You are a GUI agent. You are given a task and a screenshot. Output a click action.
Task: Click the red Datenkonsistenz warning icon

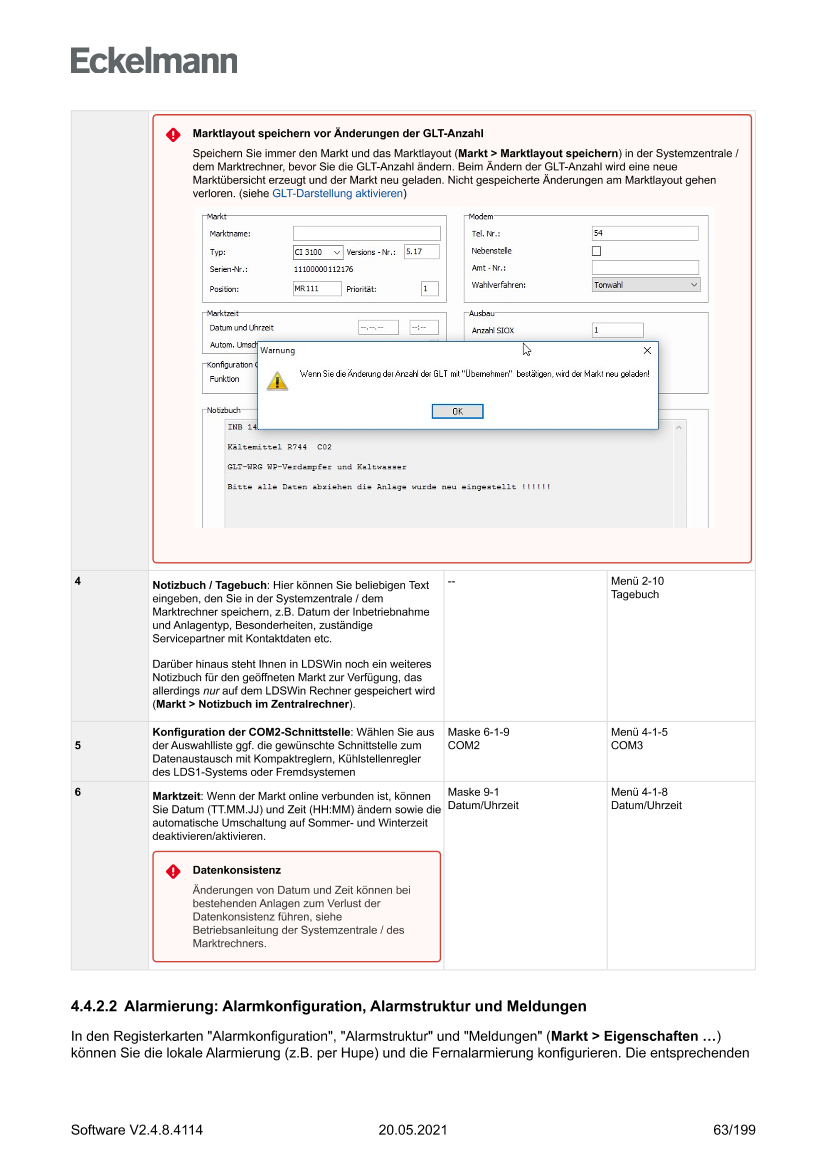coord(173,871)
